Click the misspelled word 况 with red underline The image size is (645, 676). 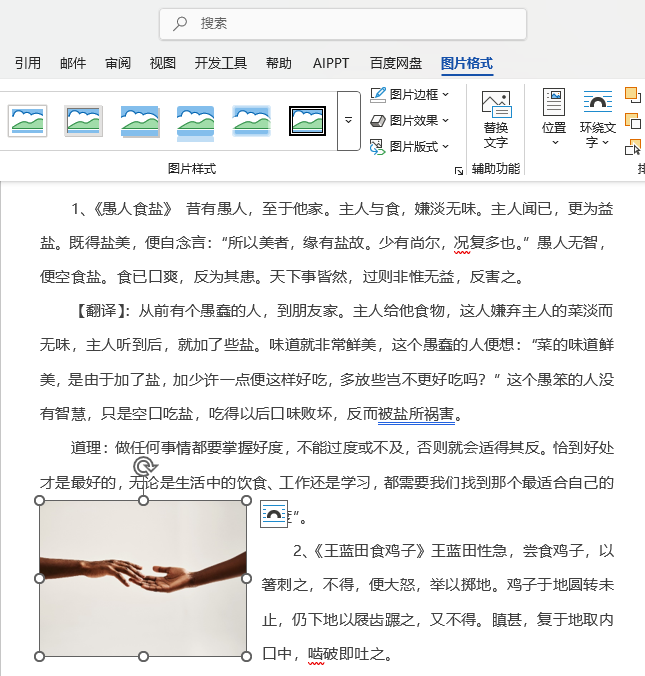tap(461, 244)
